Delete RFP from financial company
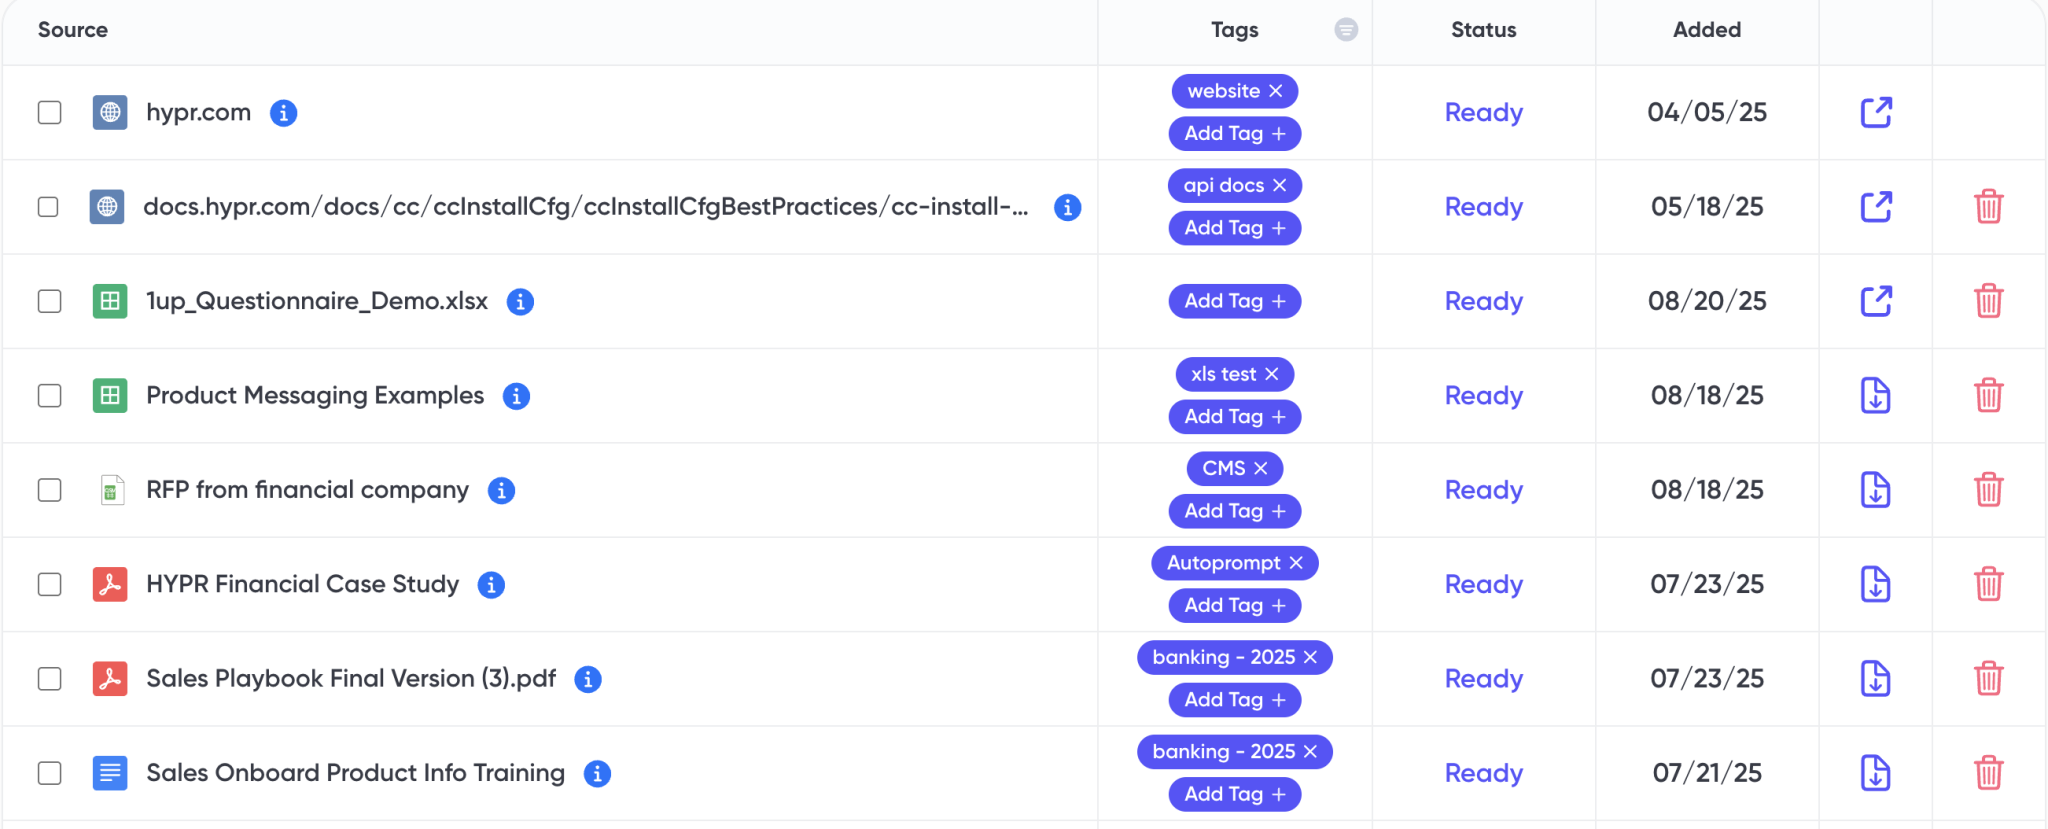 (1989, 490)
